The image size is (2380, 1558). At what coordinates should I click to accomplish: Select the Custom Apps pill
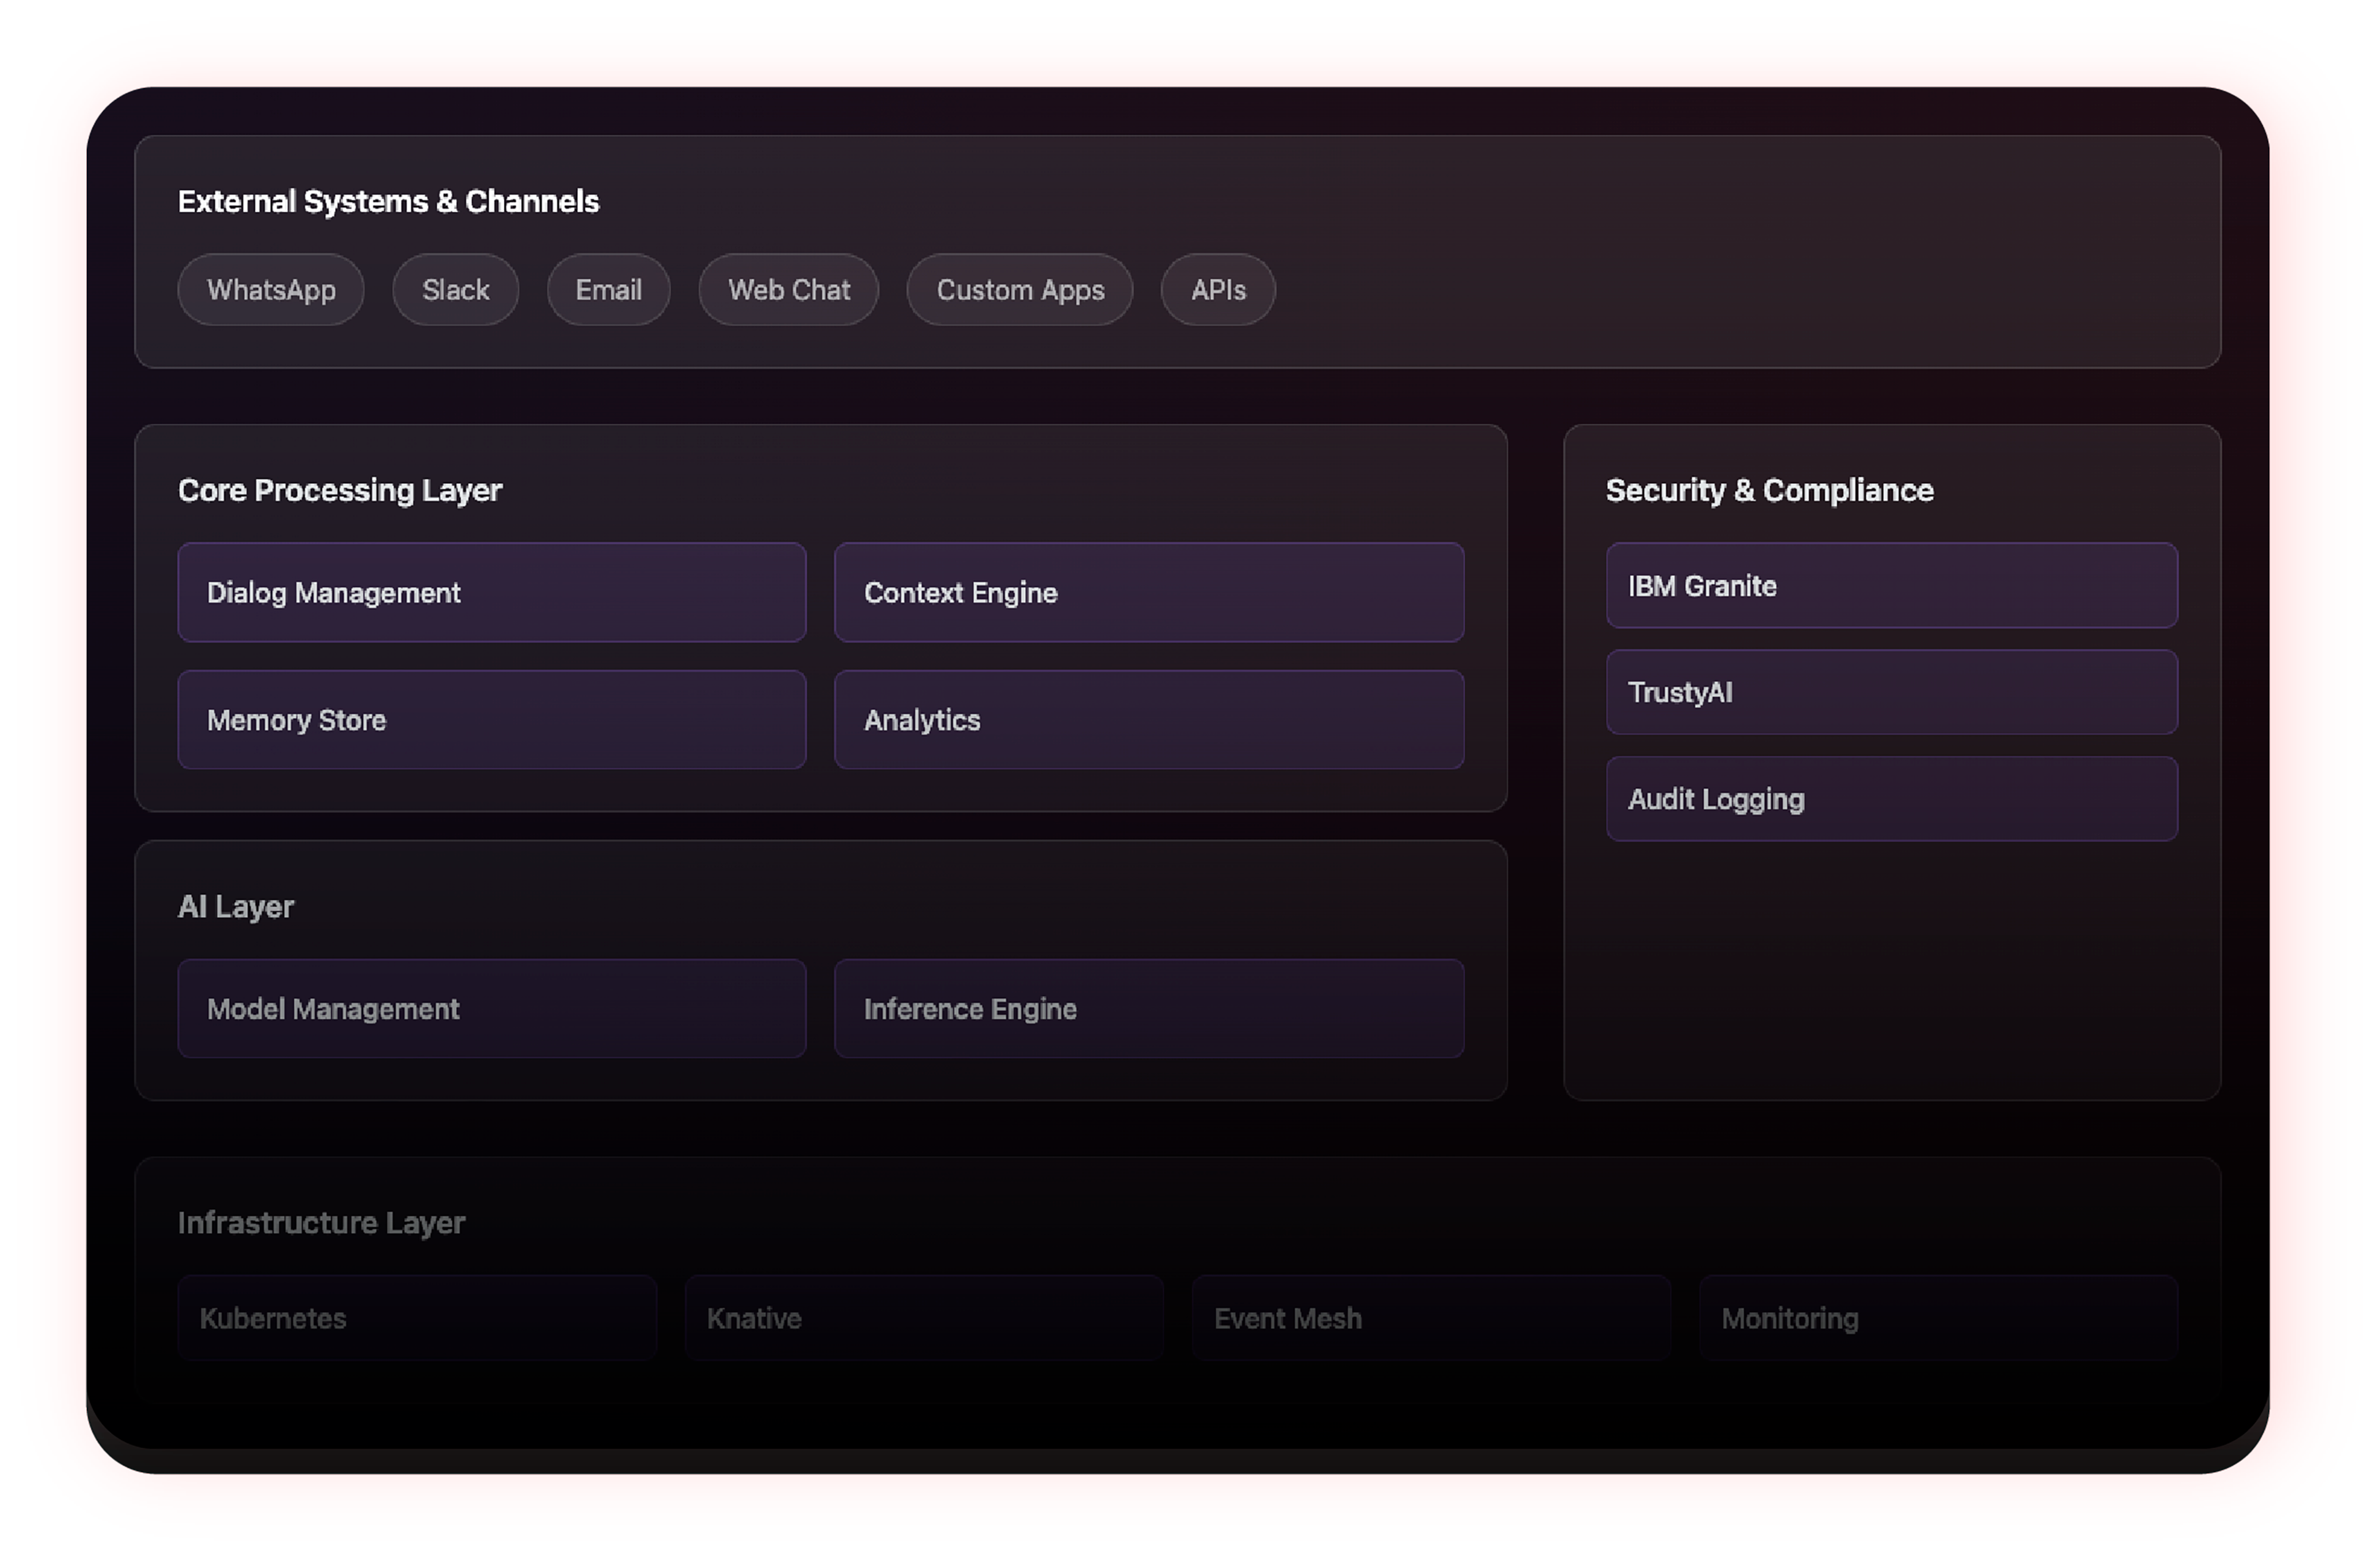point(1019,290)
